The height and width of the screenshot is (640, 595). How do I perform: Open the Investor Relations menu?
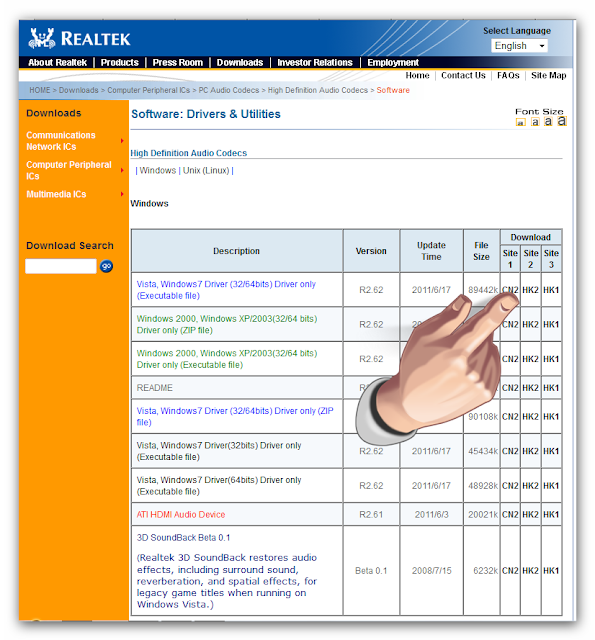click(x=315, y=62)
